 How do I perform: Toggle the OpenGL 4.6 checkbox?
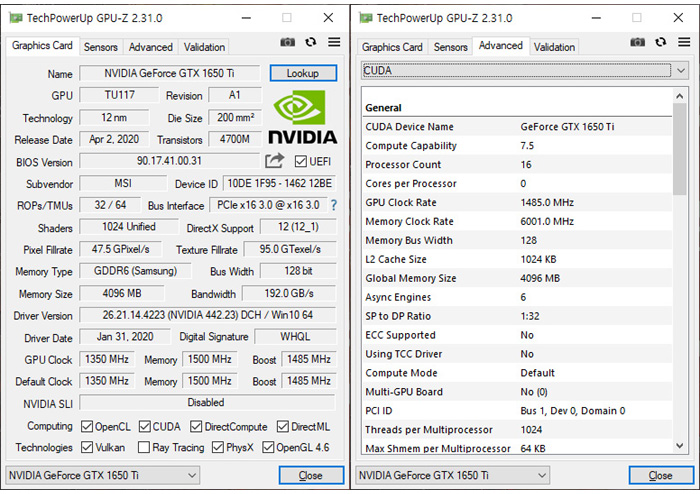click(x=268, y=447)
